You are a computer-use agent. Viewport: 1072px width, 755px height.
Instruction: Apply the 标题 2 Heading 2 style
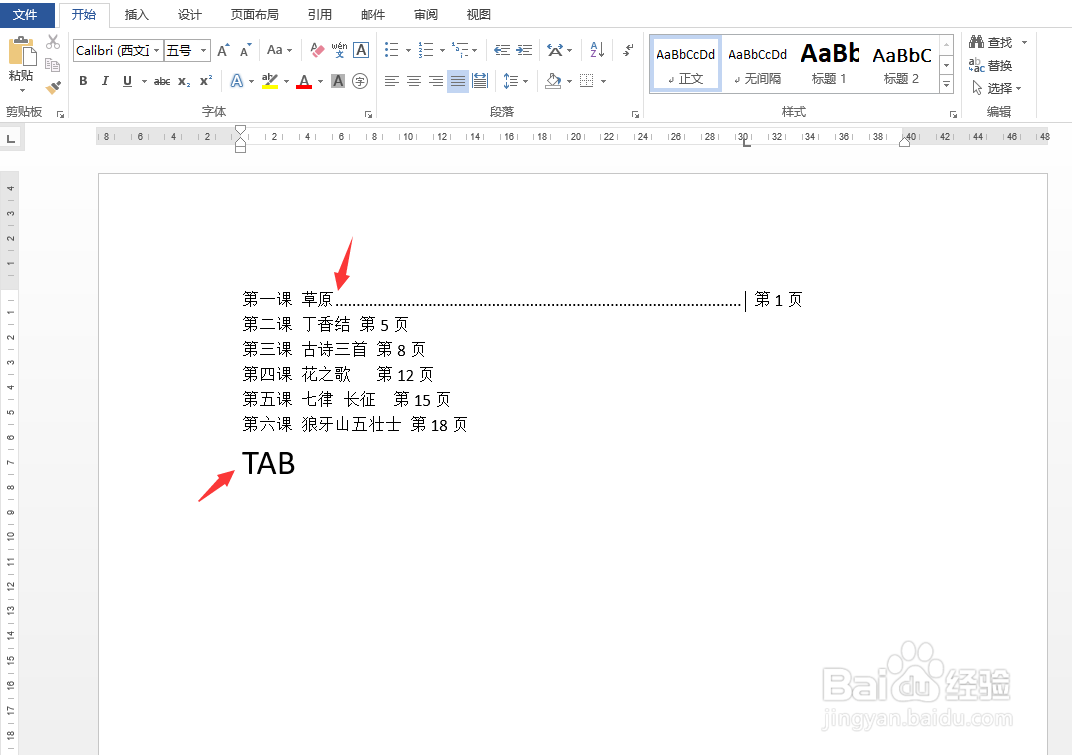click(901, 64)
